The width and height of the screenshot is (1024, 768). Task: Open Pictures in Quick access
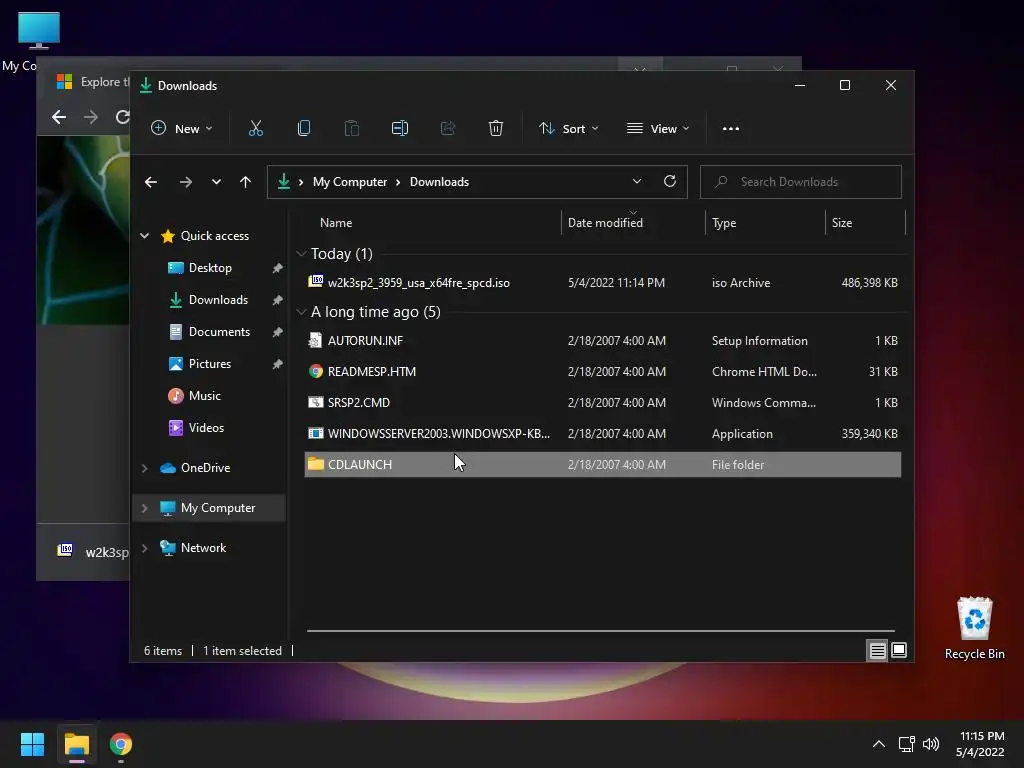click(210, 364)
